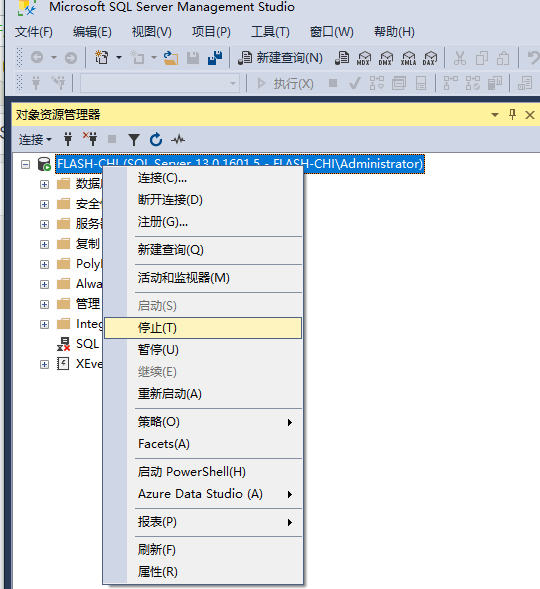Image resolution: width=540 pixels, height=589 pixels.
Task: Open the 连接 dropdown in Object Explorer
Action: [x=35, y=140]
